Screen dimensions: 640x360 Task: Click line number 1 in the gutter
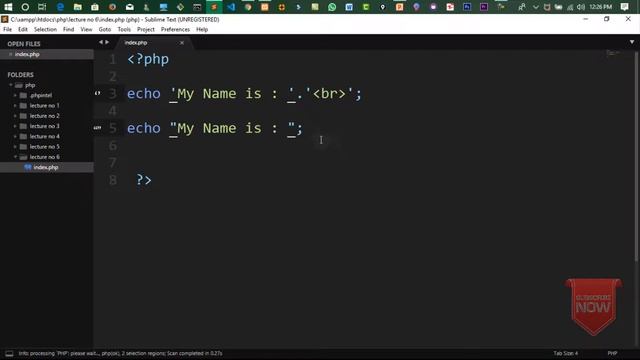[x=112, y=60]
